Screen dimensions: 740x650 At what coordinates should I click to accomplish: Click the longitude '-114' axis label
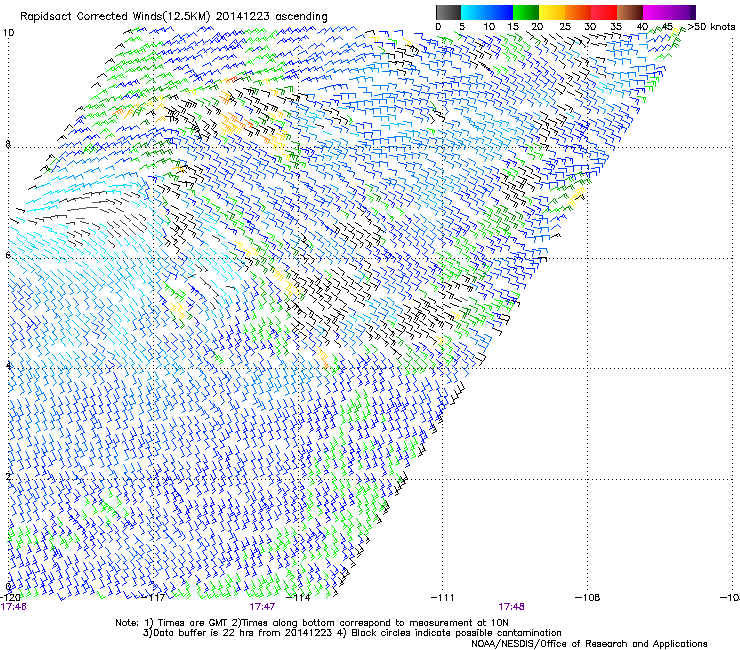coord(299,597)
